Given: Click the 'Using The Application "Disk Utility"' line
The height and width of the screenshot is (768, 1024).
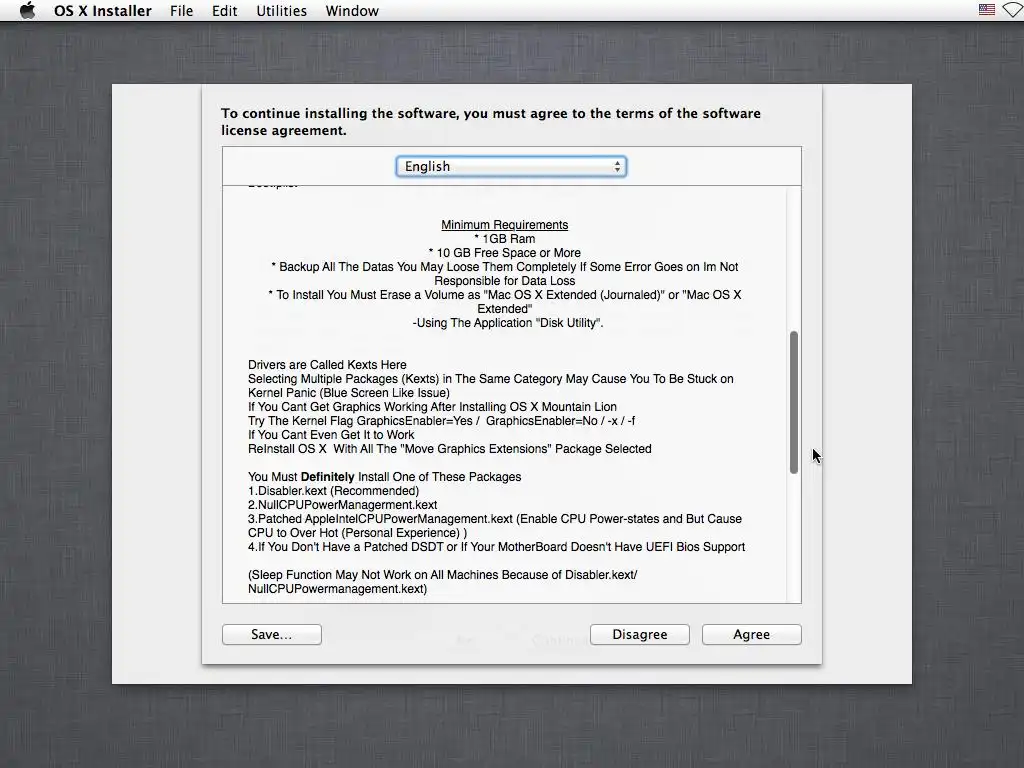Looking at the screenshot, I should [507, 323].
